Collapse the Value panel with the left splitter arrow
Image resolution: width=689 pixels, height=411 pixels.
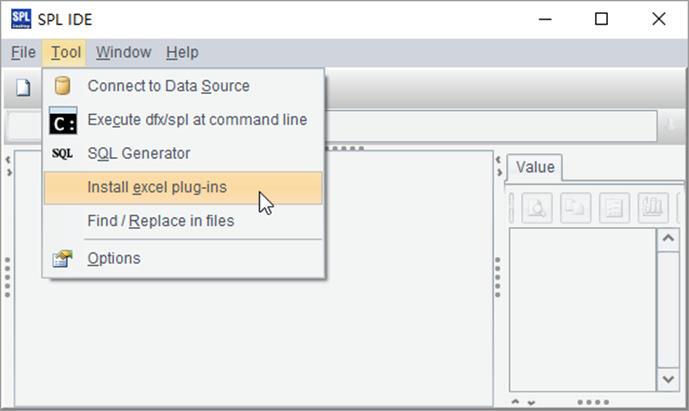(498, 160)
